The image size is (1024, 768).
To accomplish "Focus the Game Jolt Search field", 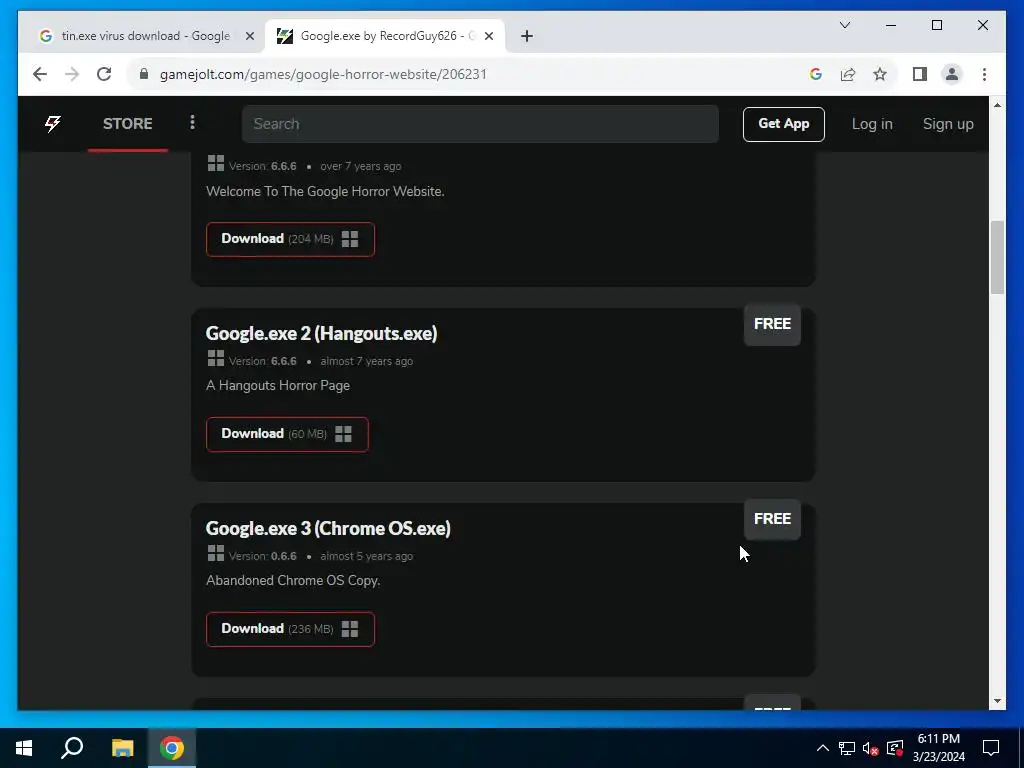I will [480, 124].
